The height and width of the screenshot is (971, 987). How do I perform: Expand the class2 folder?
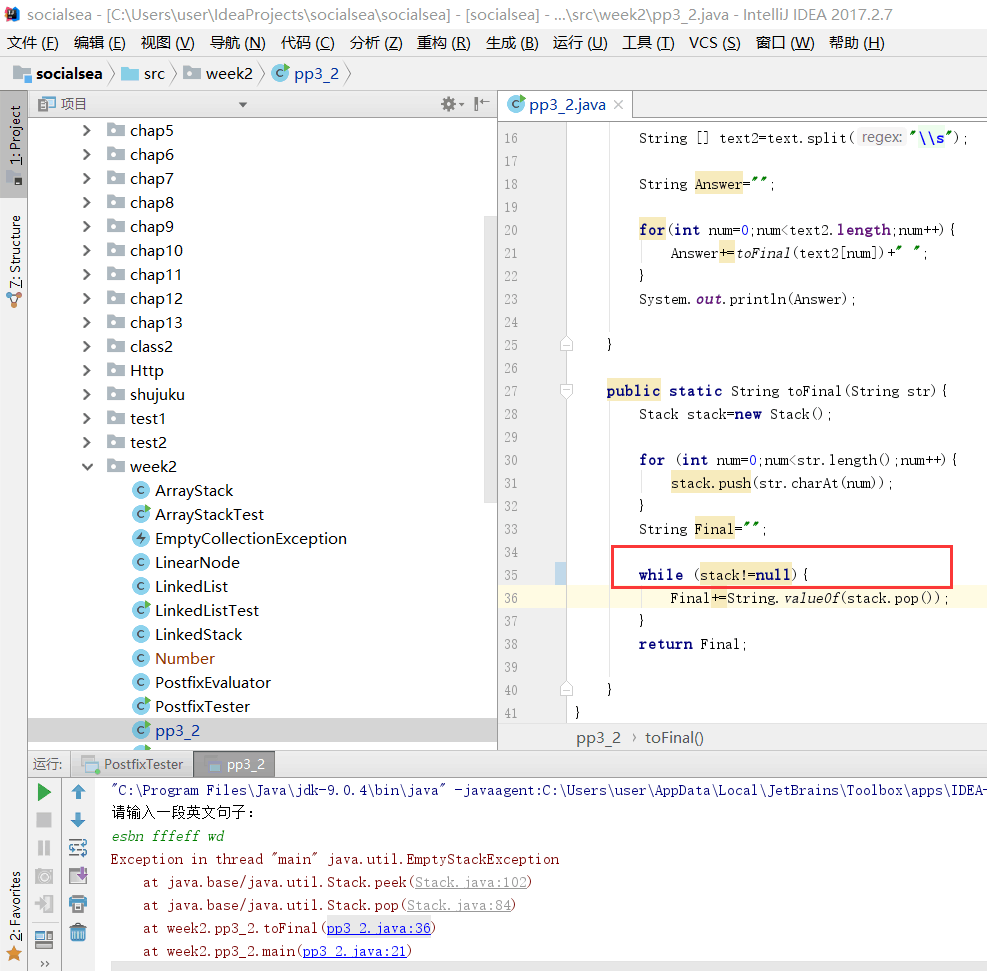[87, 346]
